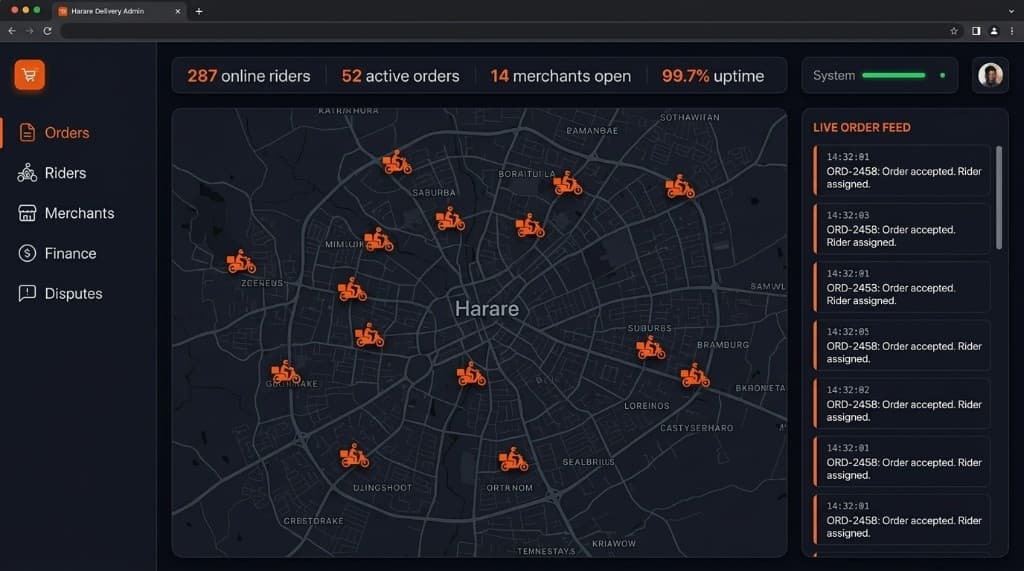Image resolution: width=1024 pixels, height=571 pixels.
Task: Select the rider marker south of Harare label
Action: [471, 374]
